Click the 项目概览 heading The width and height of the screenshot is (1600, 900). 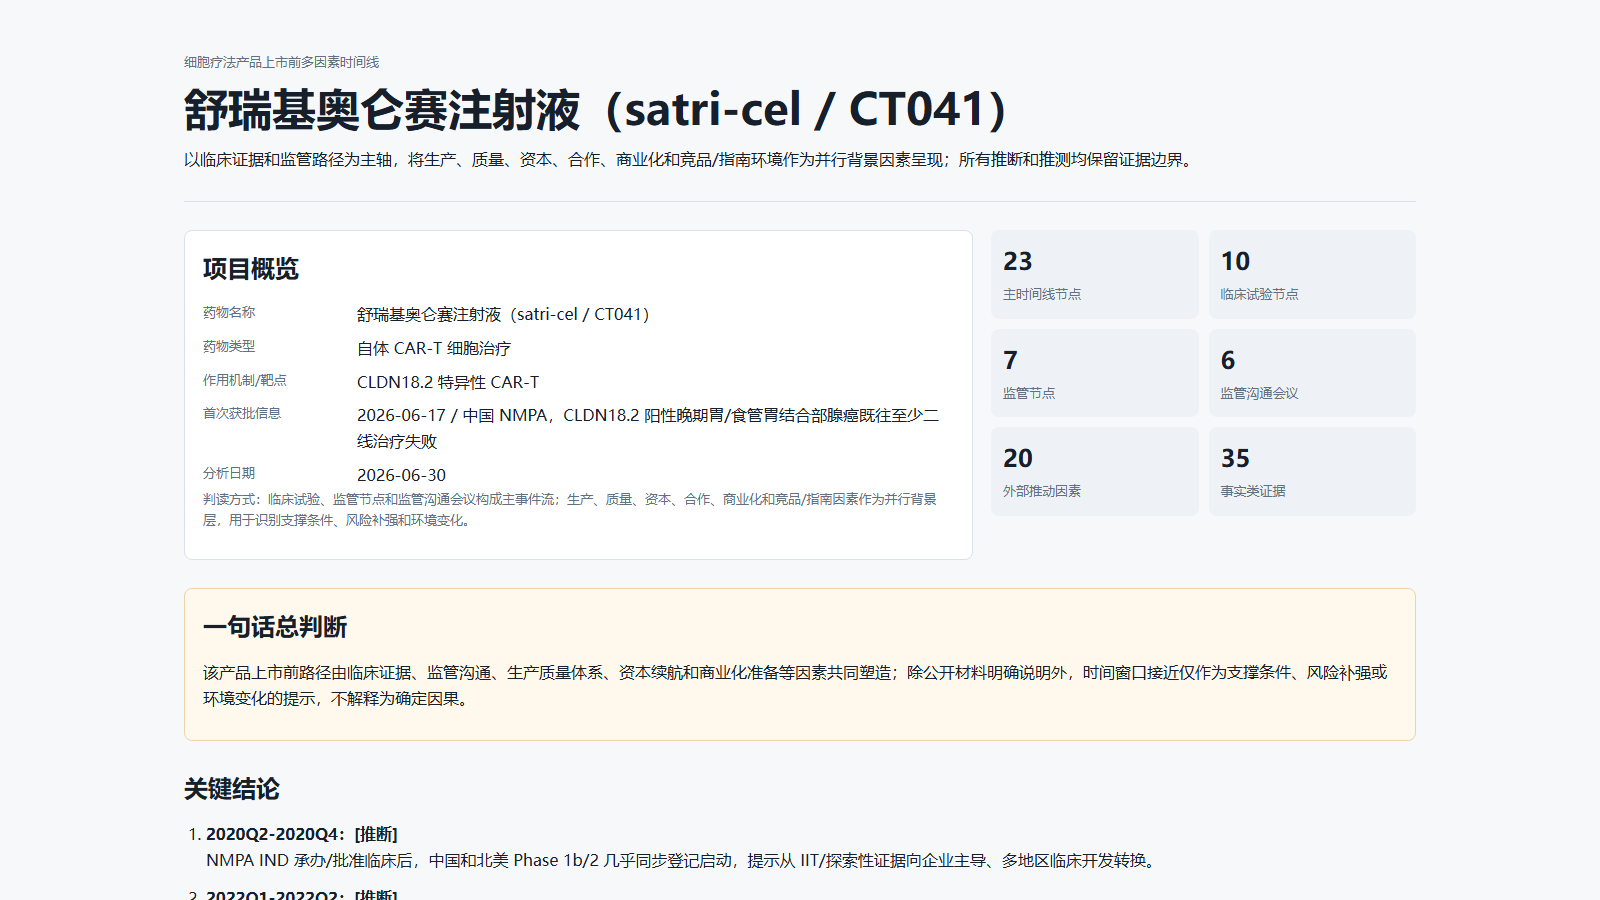[251, 269]
